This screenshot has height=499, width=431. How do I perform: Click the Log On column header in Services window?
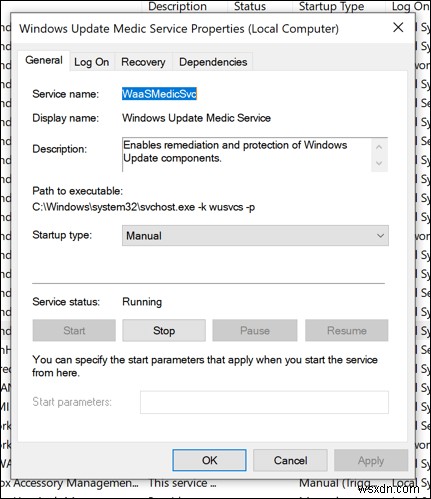(x=410, y=6)
